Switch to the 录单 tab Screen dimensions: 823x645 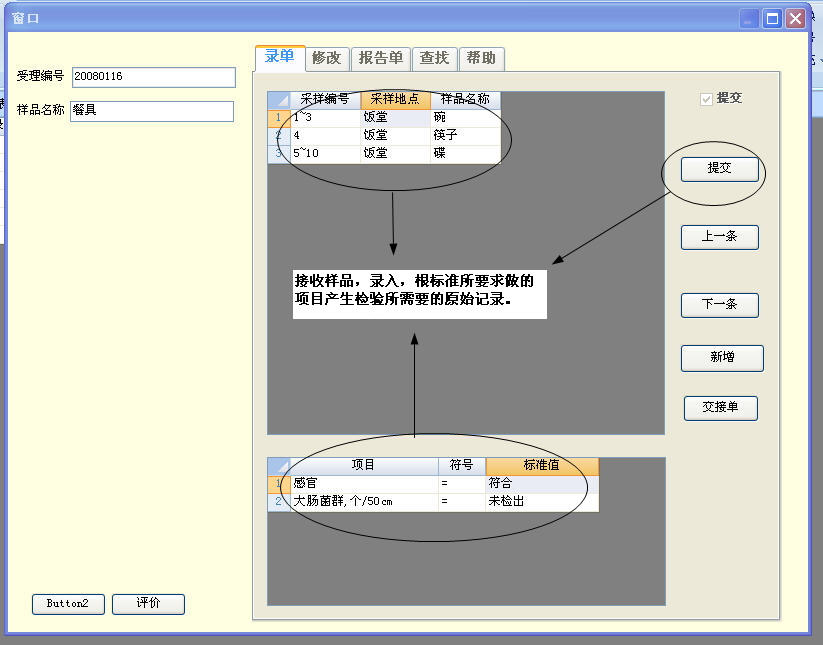[x=279, y=57]
